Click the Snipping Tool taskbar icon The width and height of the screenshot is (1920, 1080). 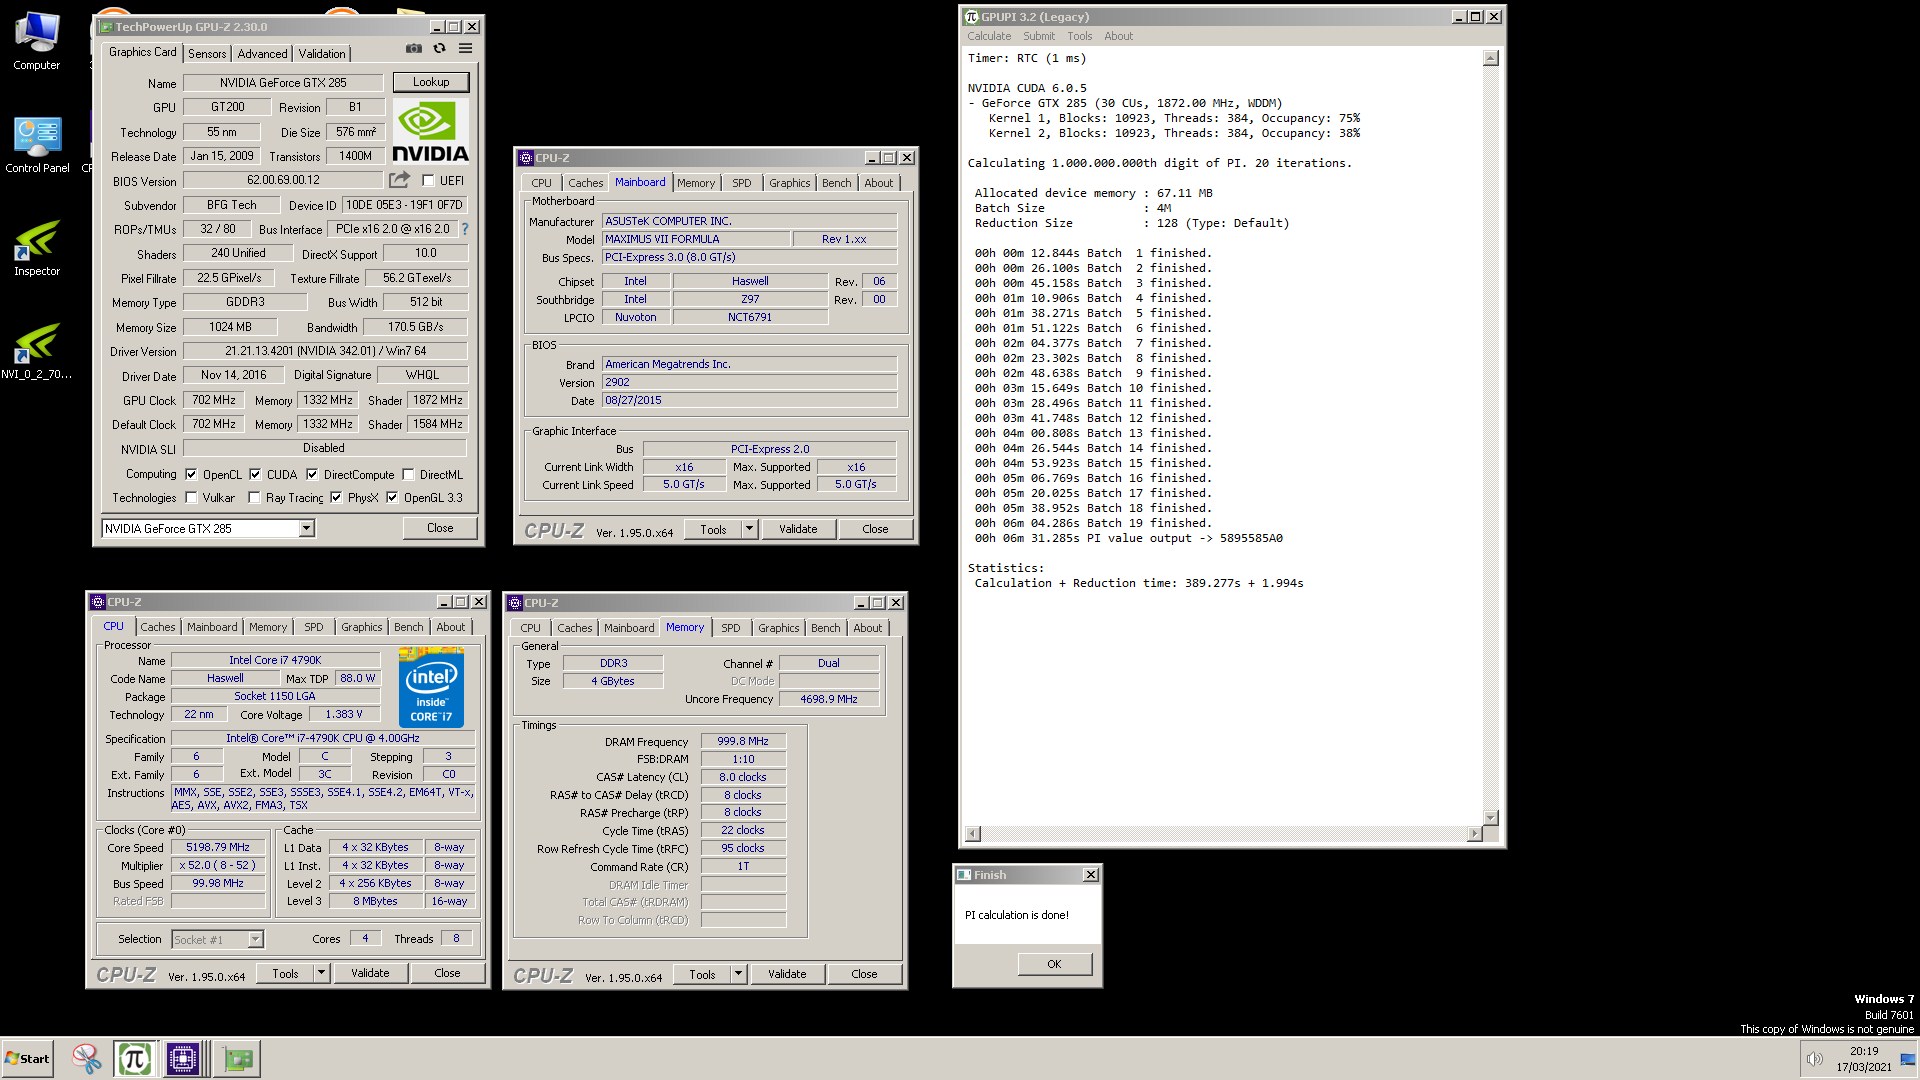coord(87,1058)
